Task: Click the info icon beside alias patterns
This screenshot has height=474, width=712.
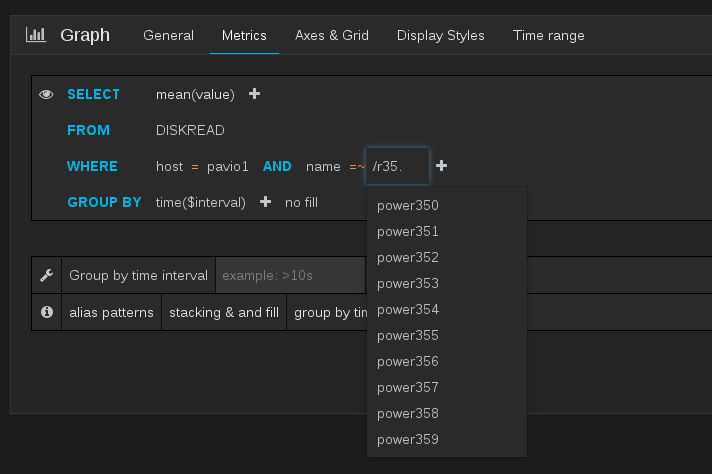Action: click(x=46, y=312)
